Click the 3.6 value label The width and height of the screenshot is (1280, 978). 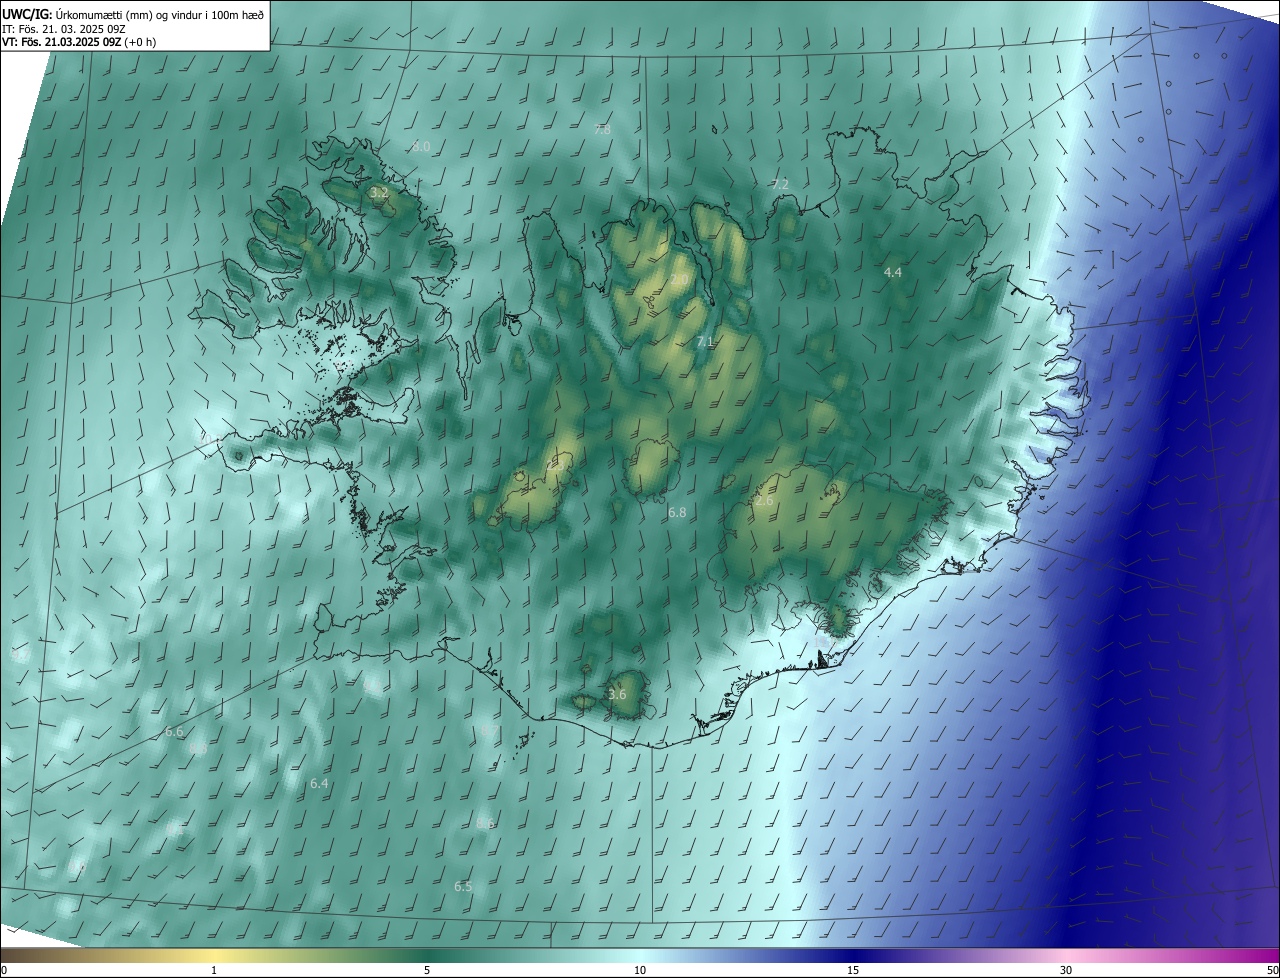[617, 694]
